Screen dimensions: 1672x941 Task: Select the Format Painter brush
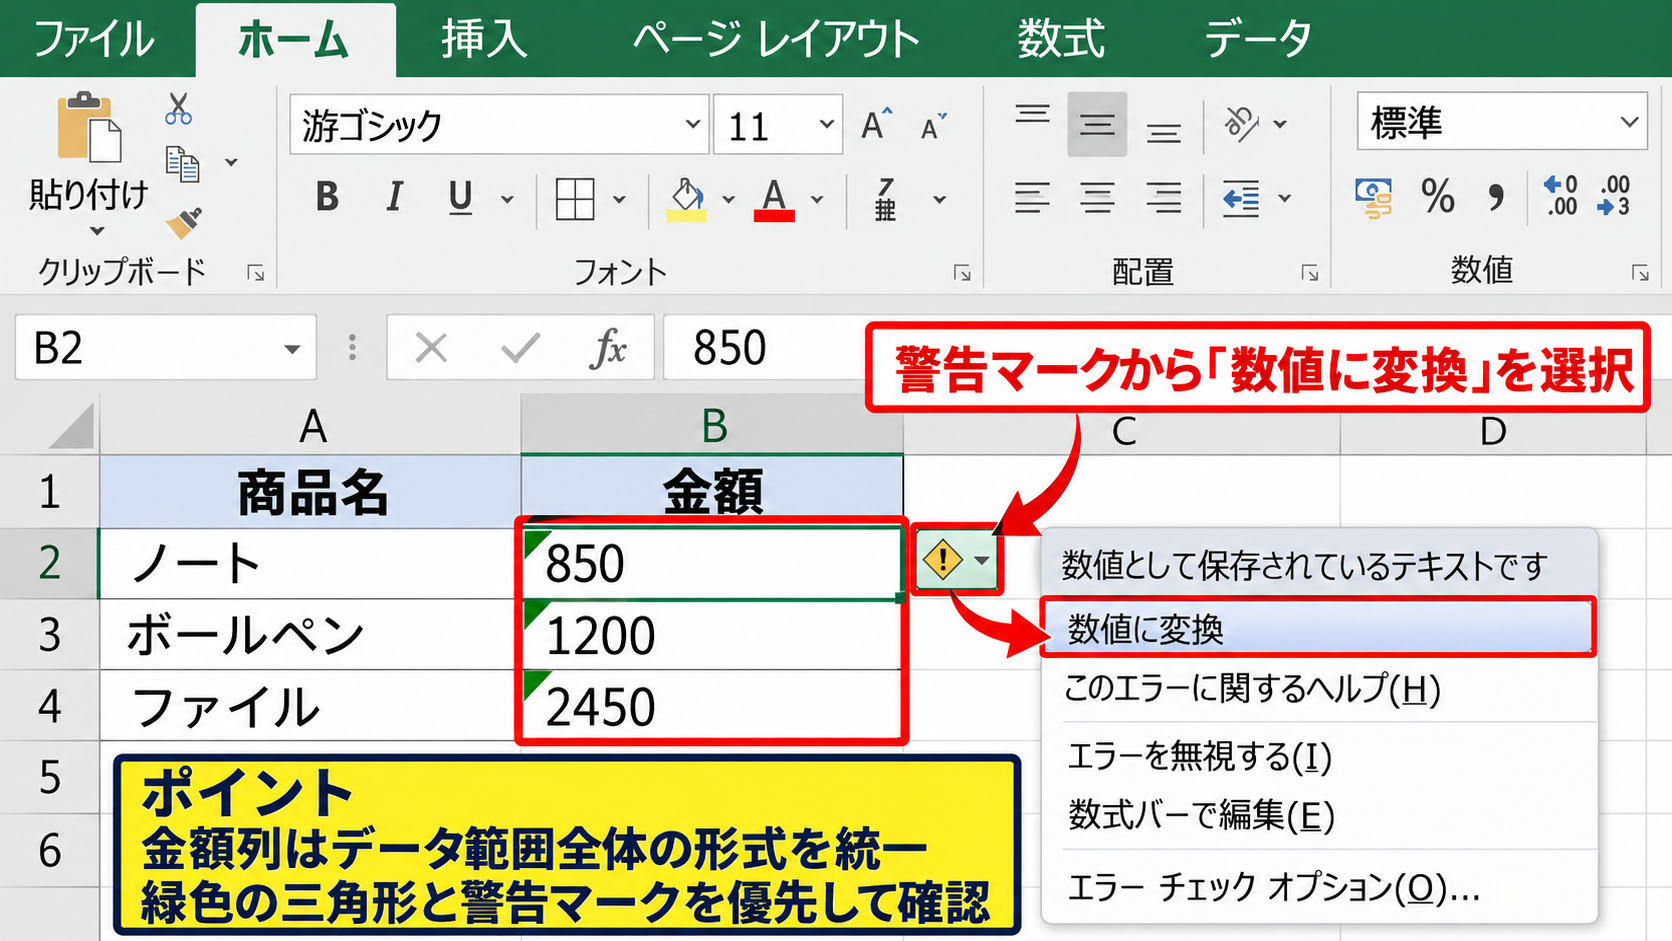coord(183,222)
